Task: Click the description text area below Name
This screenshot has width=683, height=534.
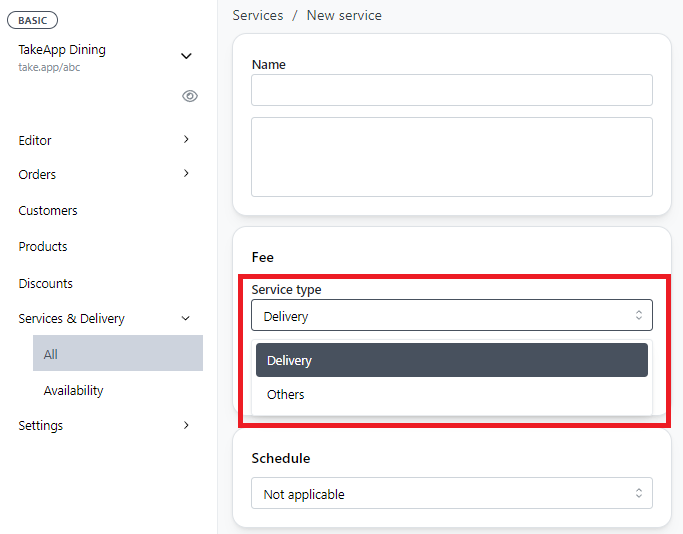Action: point(451,157)
